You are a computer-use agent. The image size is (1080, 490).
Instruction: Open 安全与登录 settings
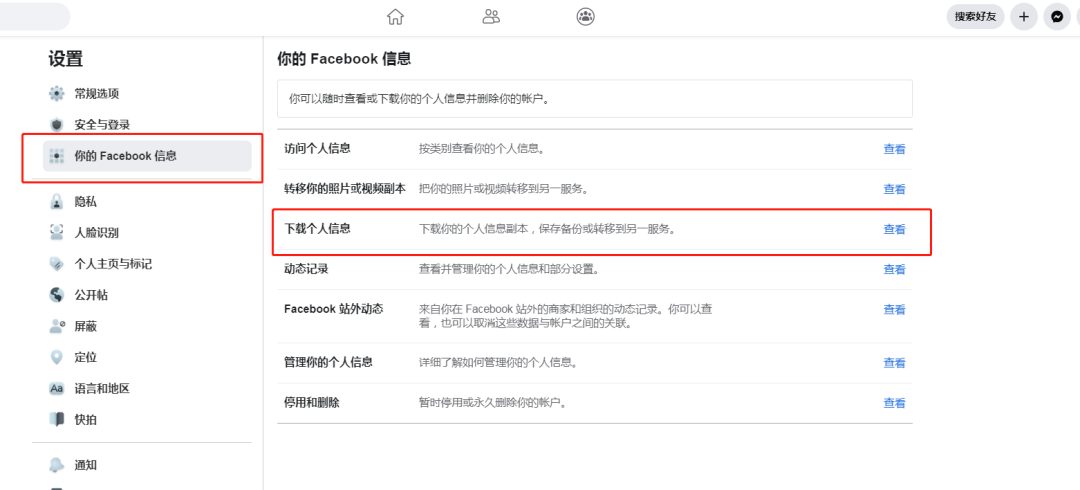(x=102, y=125)
